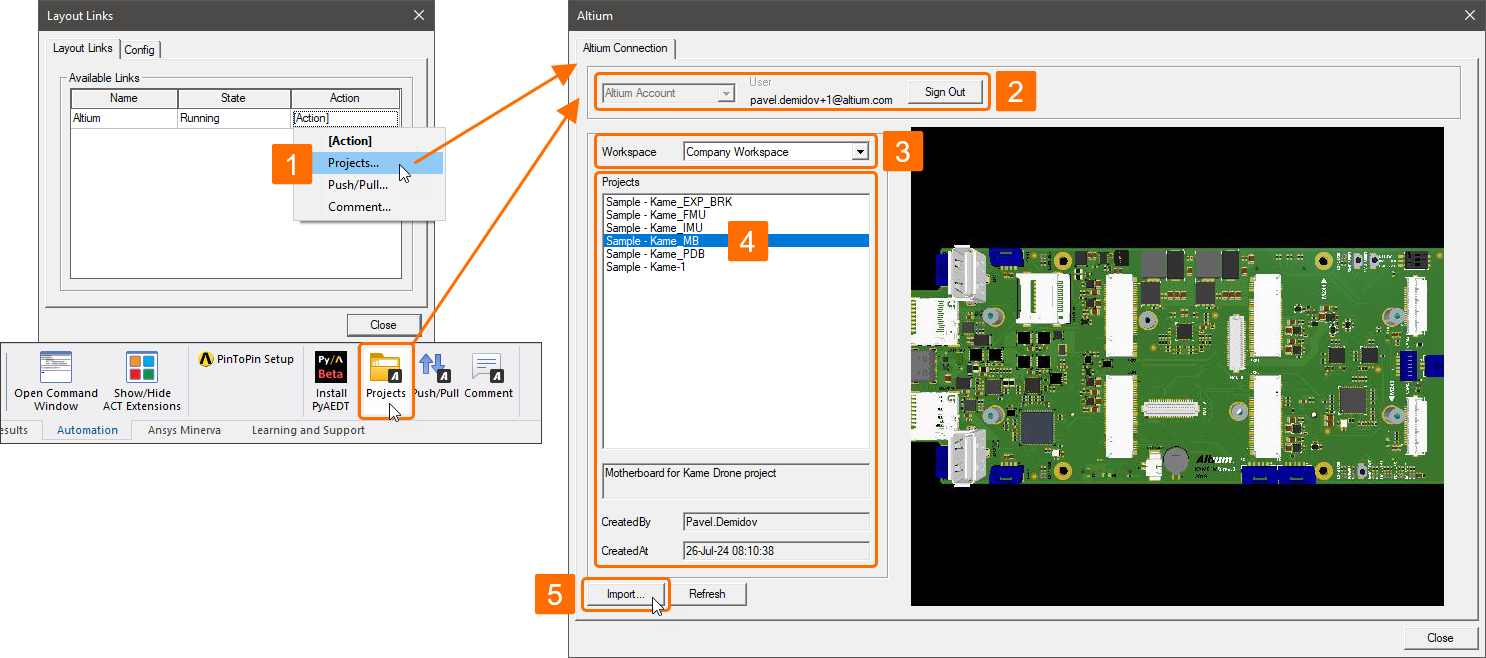The image size is (1486, 658).
Task: Click the Name column header
Action: 124,98
